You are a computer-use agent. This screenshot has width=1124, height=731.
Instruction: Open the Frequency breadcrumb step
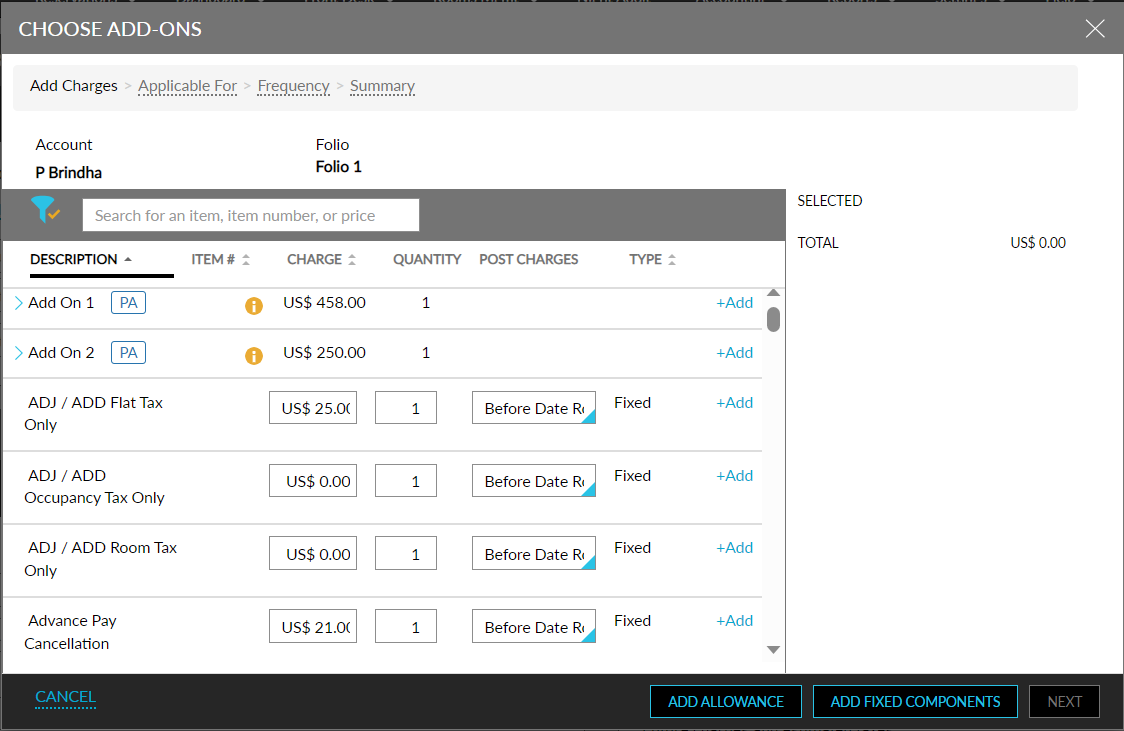tap(293, 86)
